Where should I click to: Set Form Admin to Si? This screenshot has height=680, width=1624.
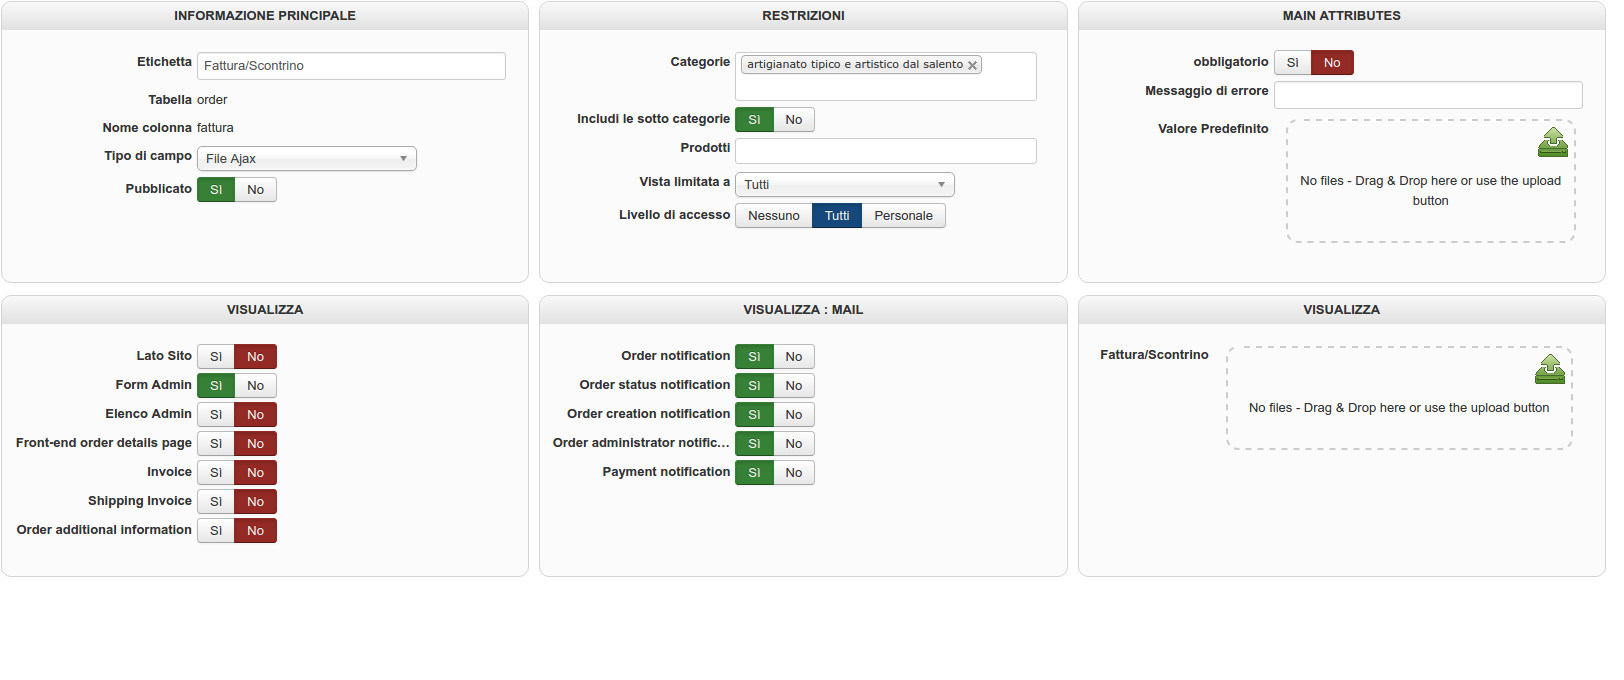point(216,386)
